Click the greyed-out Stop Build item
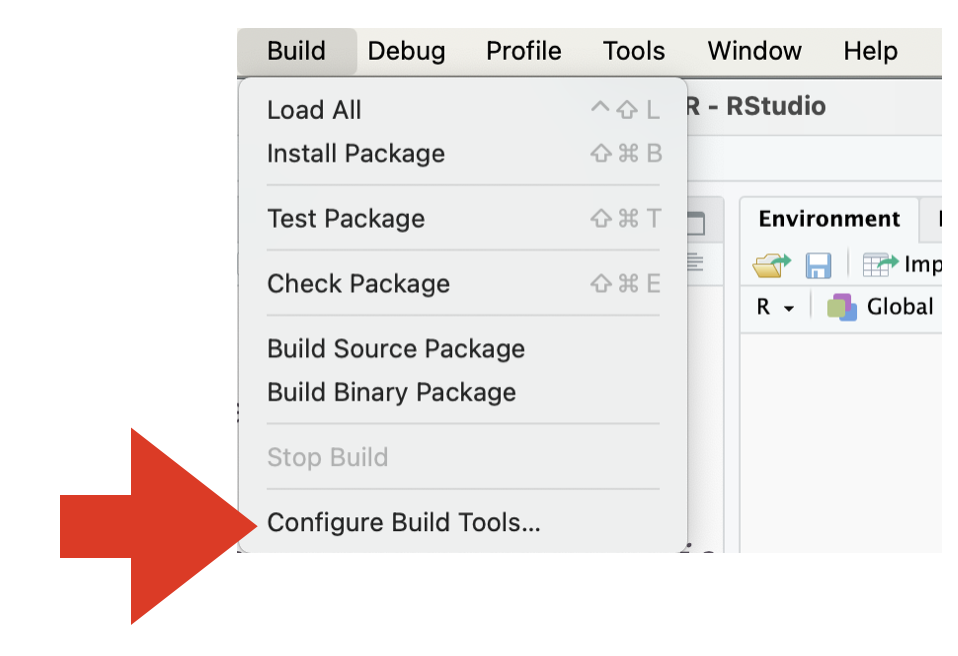Screen dimensions: 958x656 click(327, 458)
